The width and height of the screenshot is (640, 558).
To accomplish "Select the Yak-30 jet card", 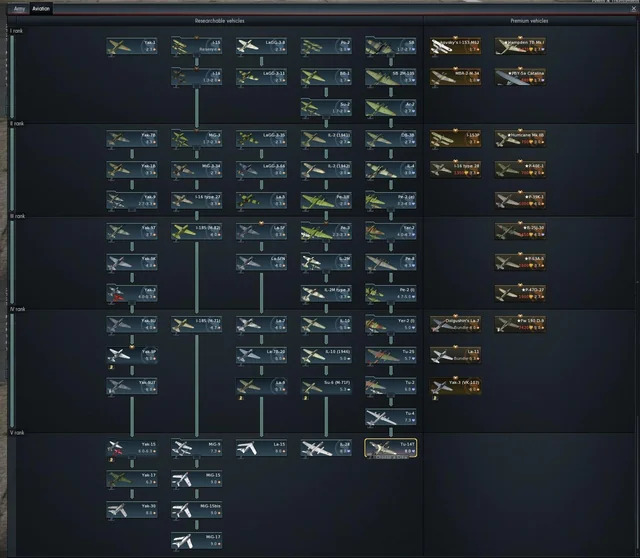I will 132,511.
